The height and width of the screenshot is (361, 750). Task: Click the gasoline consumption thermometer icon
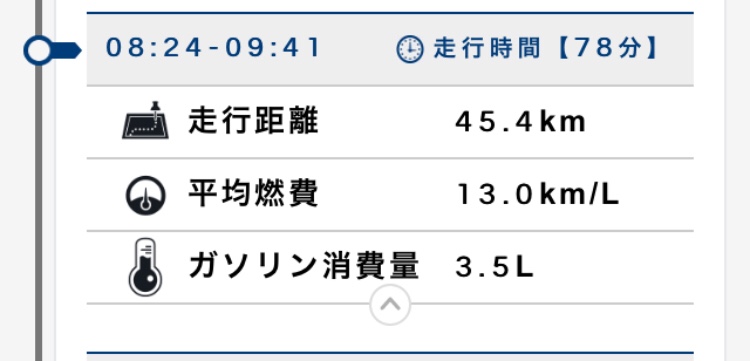pos(145,267)
